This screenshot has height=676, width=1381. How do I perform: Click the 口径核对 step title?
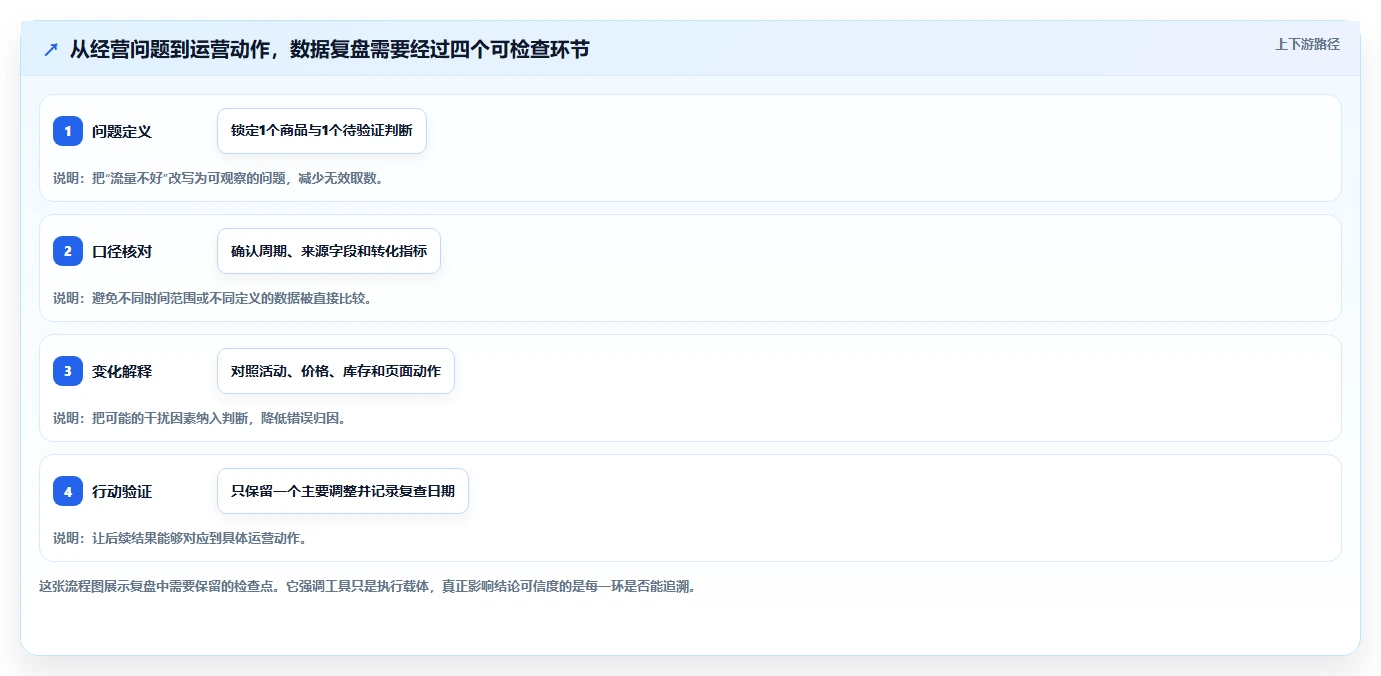[x=122, y=251]
